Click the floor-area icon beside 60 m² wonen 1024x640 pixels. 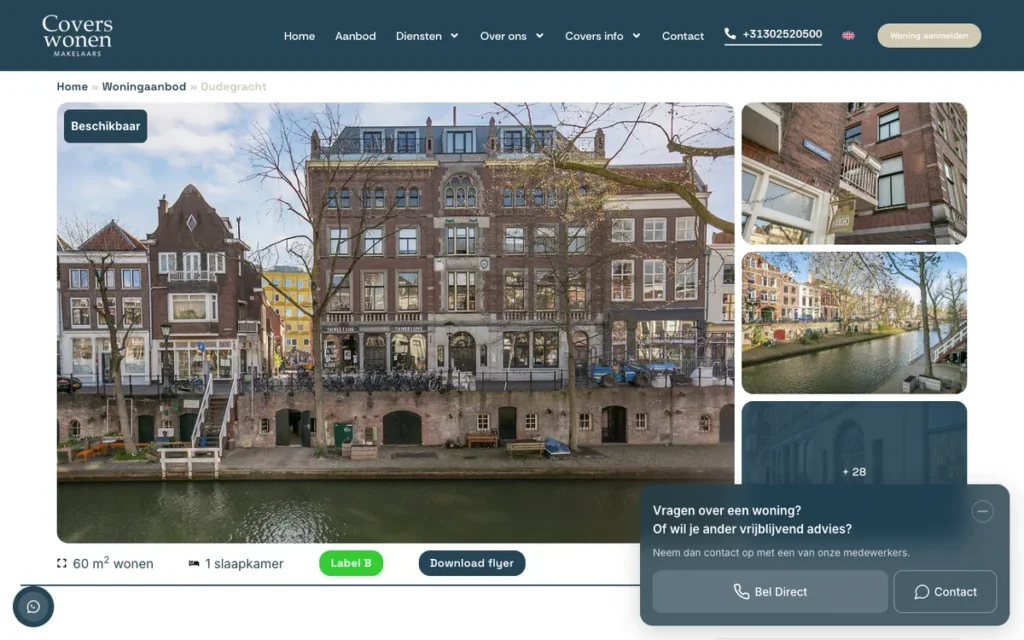click(x=61, y=563)
